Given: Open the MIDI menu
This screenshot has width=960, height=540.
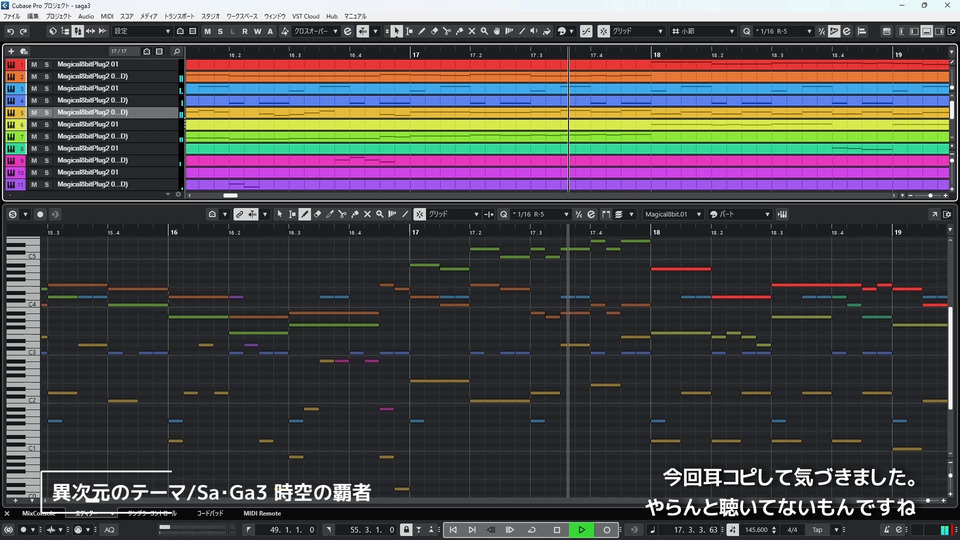Looking at the screenshot, I should 107,17.
